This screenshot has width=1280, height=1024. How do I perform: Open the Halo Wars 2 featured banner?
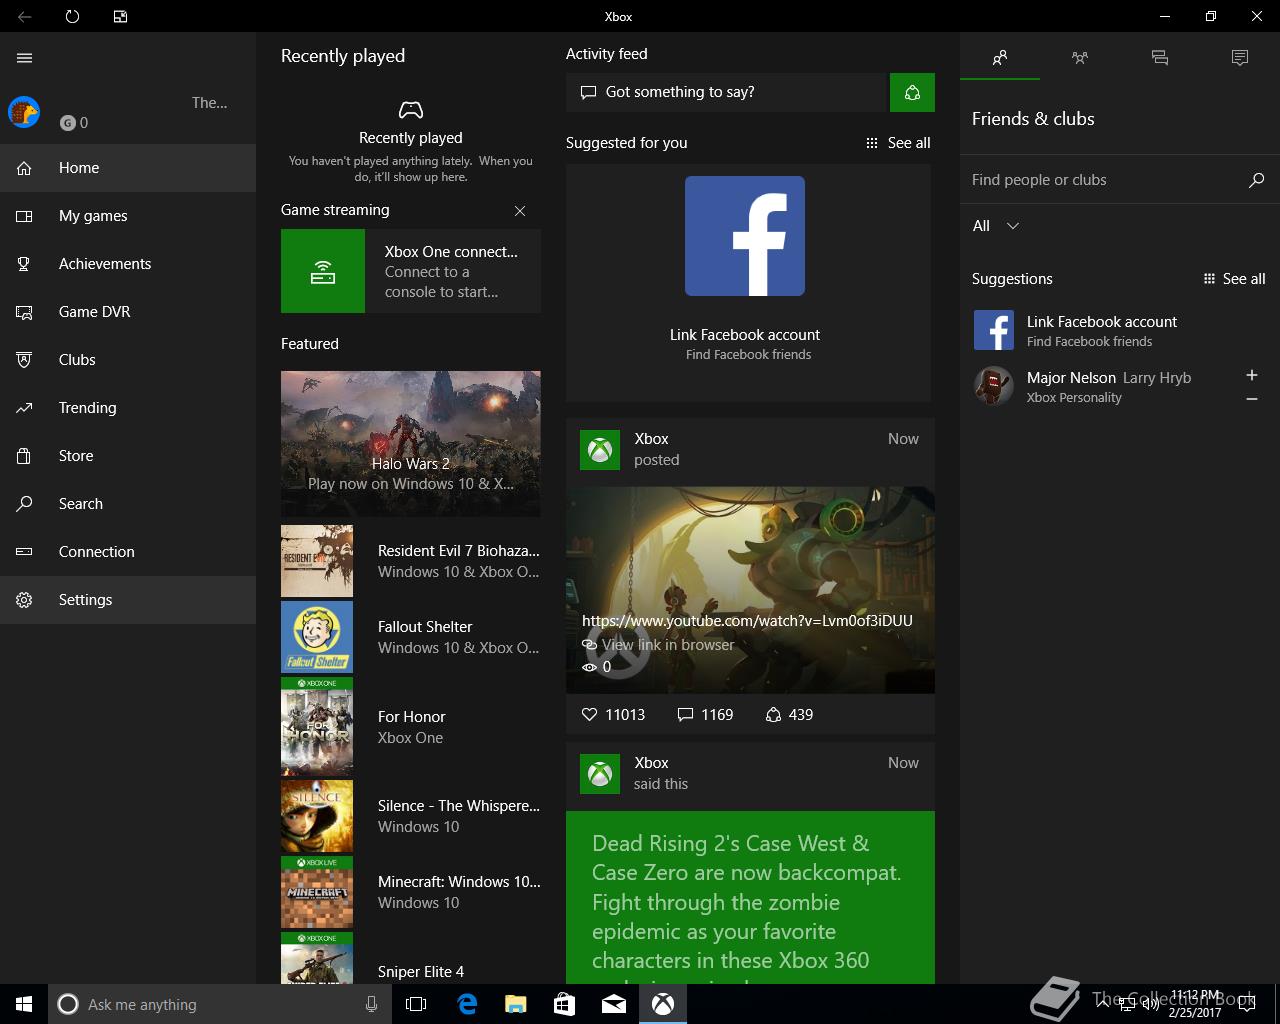(411, 444)
